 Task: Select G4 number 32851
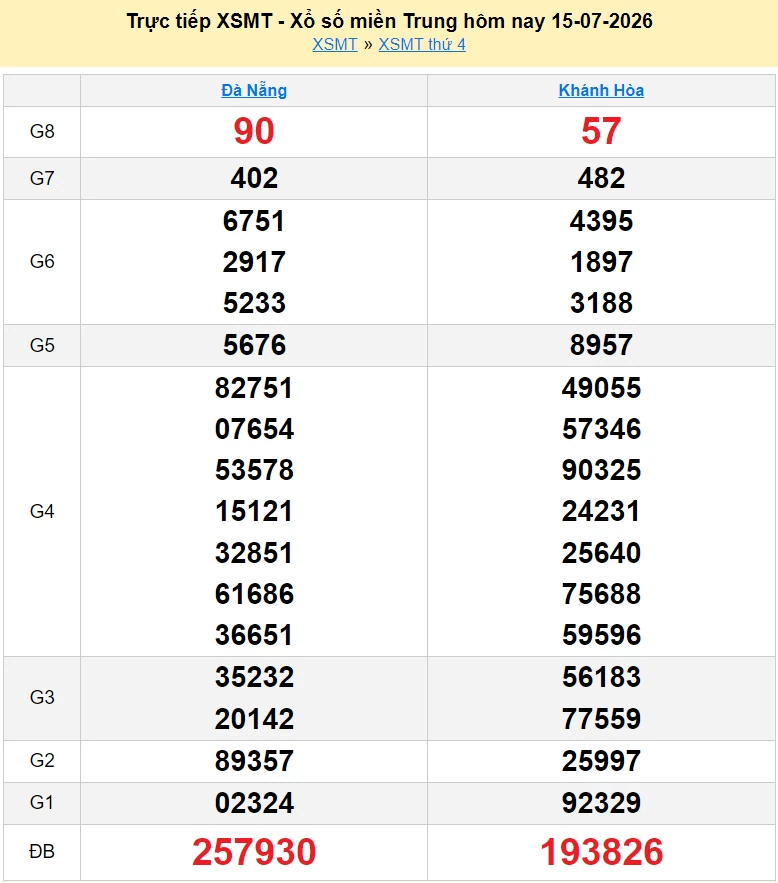click(254, 553)
